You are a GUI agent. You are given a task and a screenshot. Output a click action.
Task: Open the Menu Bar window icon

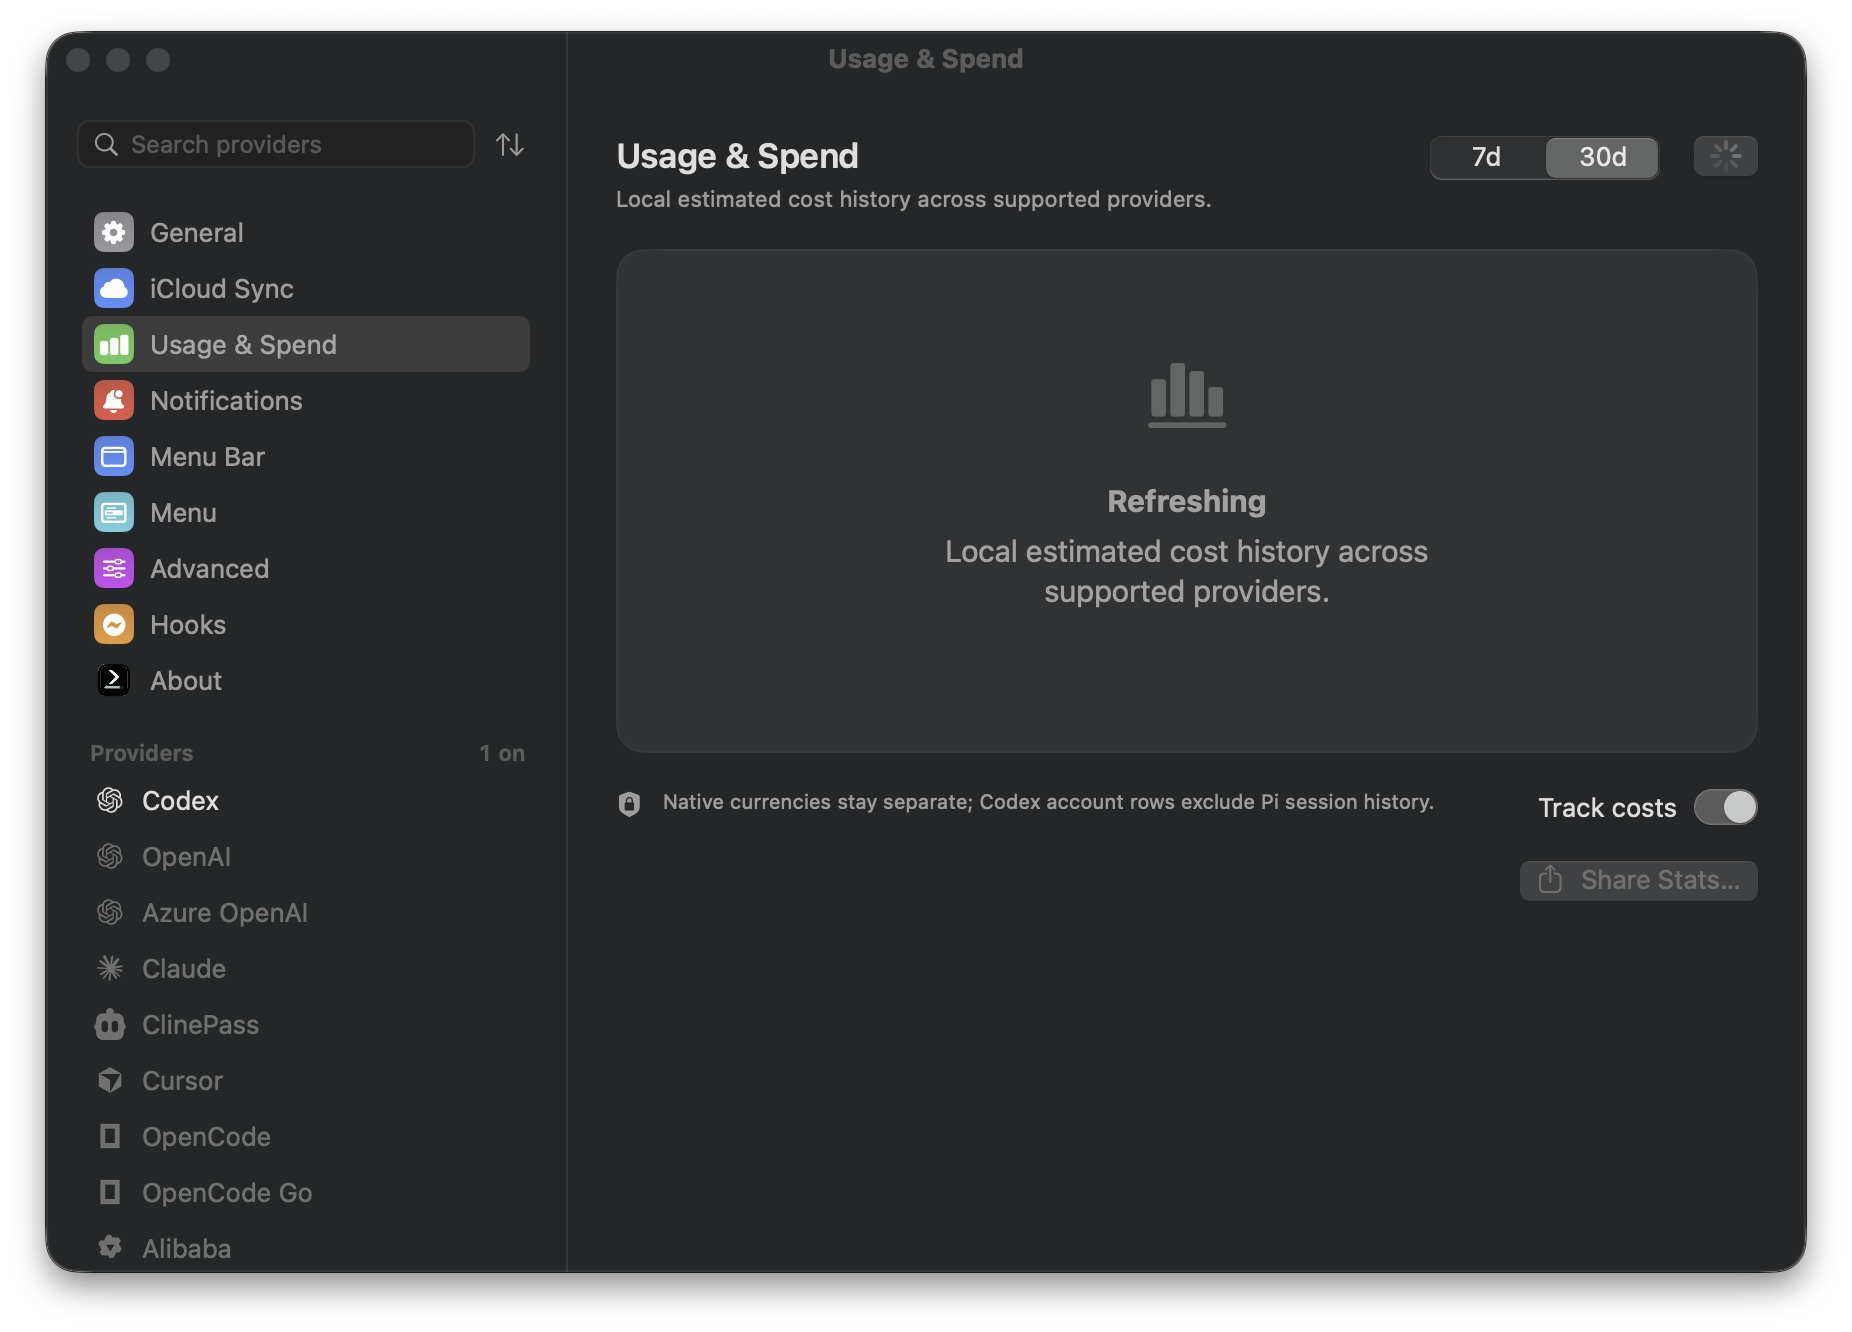pyautogui.click(x=114, y=457)
